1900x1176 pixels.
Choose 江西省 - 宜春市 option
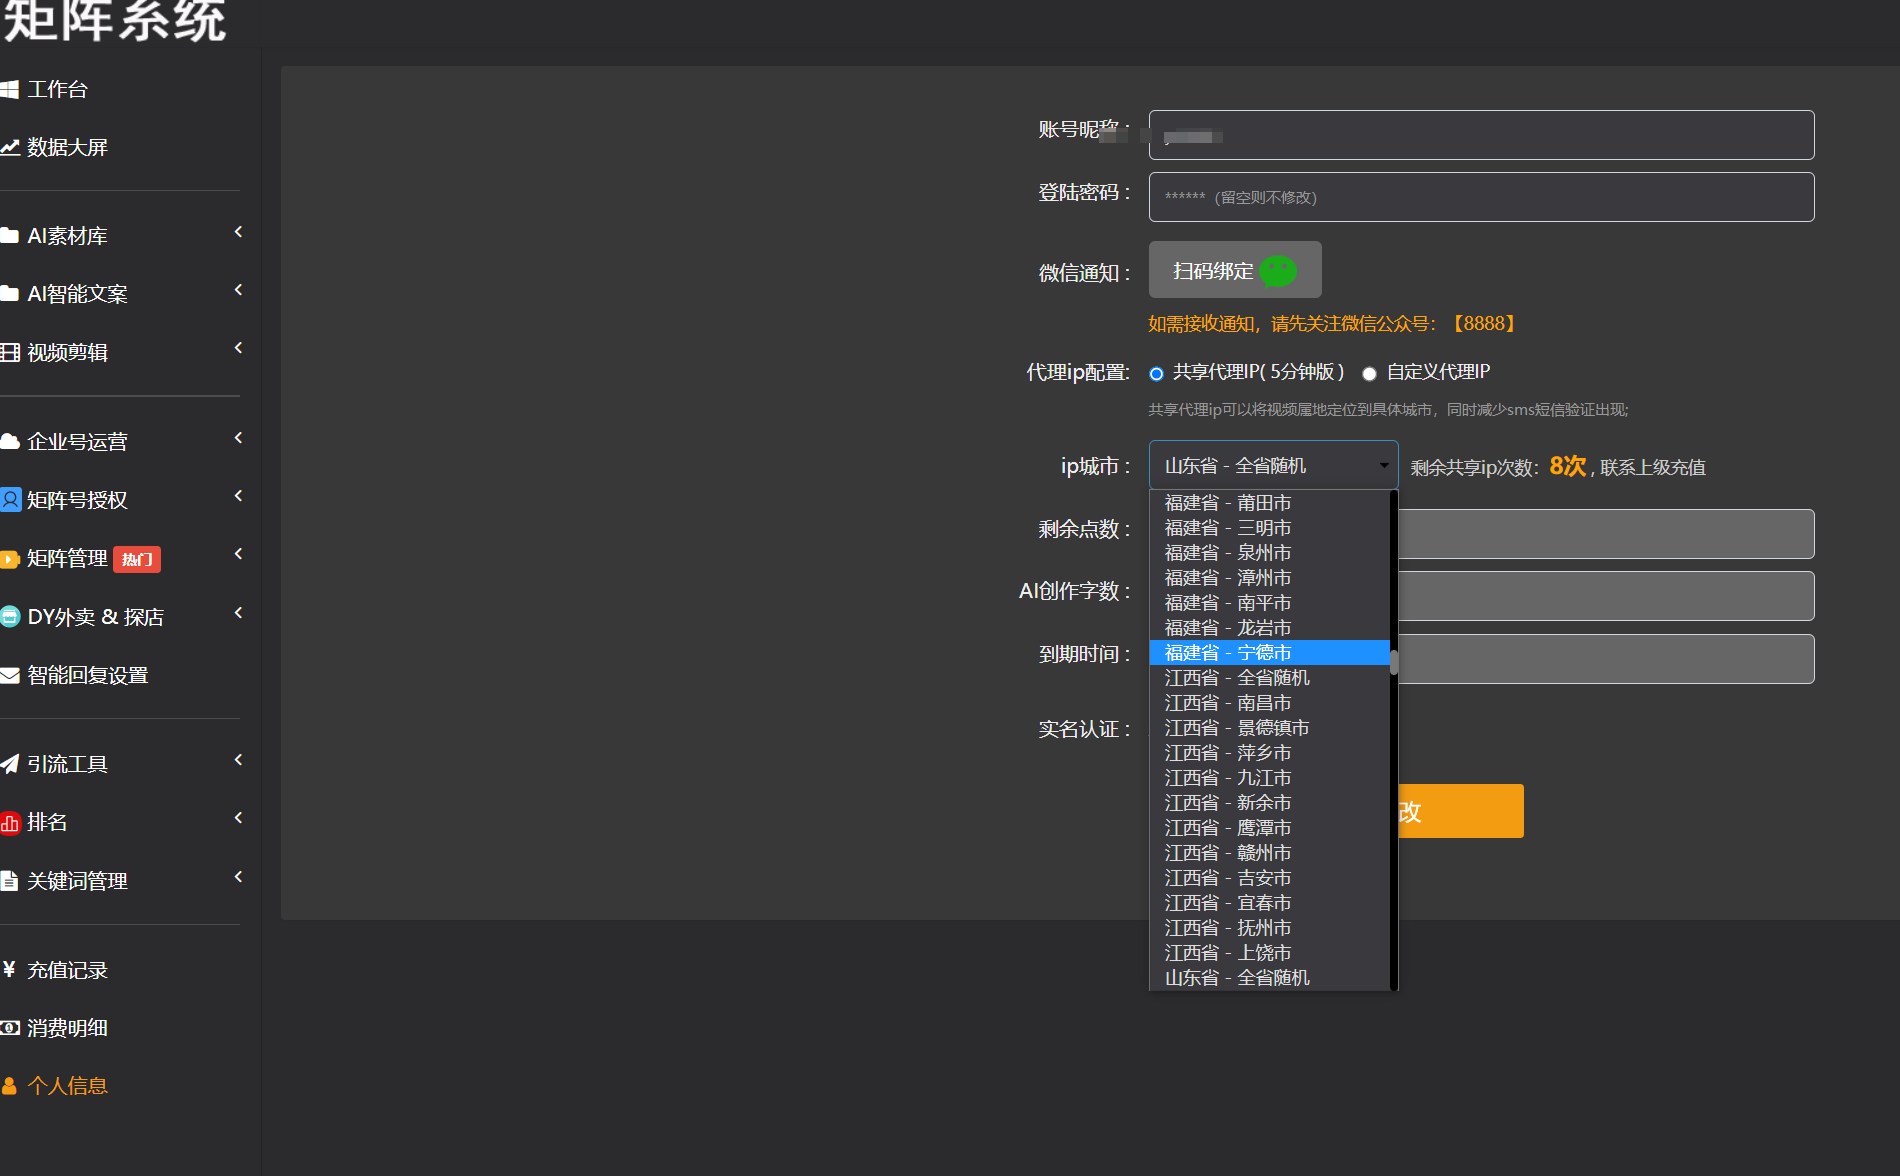click(1269, 903)
